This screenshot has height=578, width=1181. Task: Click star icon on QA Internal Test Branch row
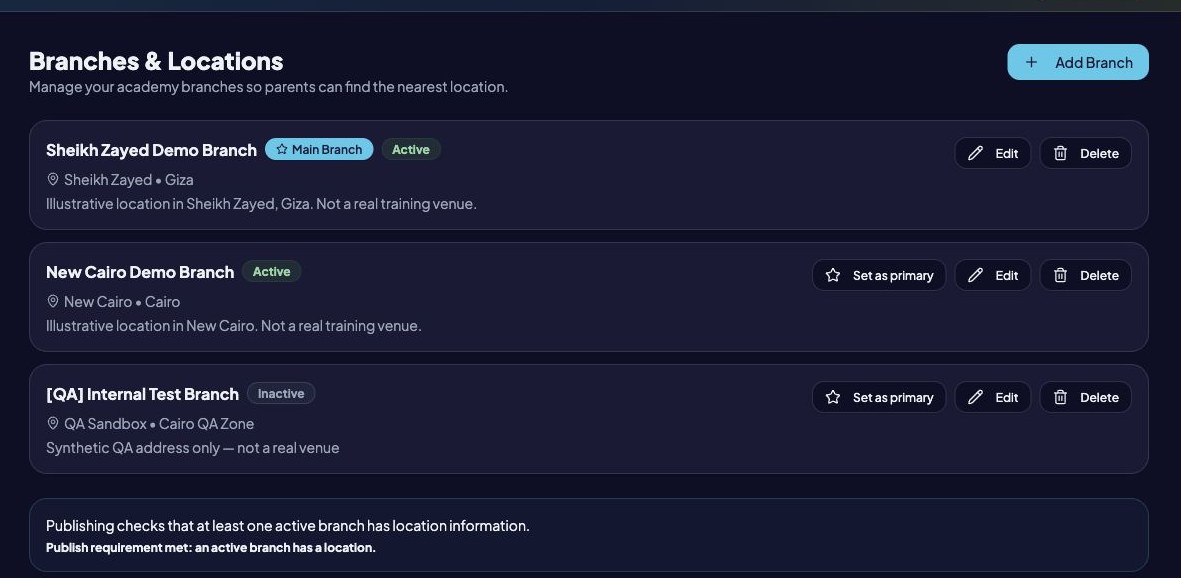(x=833, y=397)
